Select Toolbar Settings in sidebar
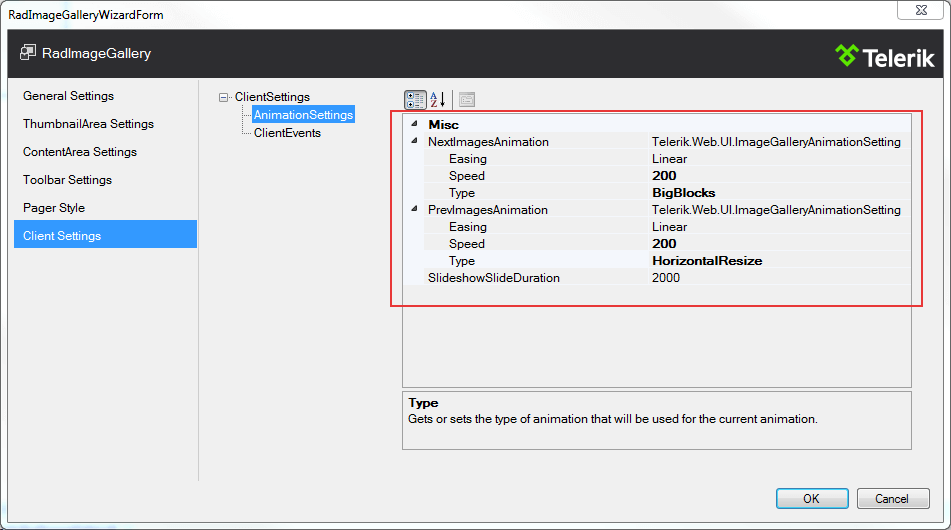This screenshot has height=530, width=951. tap(67, 180)
